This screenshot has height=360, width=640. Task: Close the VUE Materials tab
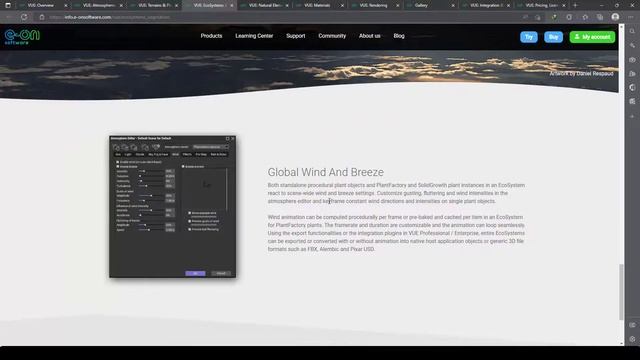342,6
